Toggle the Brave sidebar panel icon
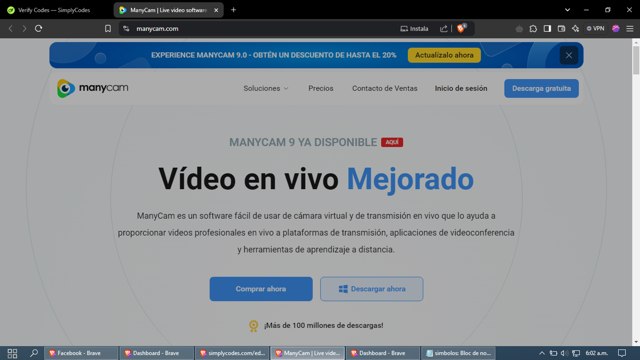Image resolution: width=640 pixels, height=360 pixels. 547,29
